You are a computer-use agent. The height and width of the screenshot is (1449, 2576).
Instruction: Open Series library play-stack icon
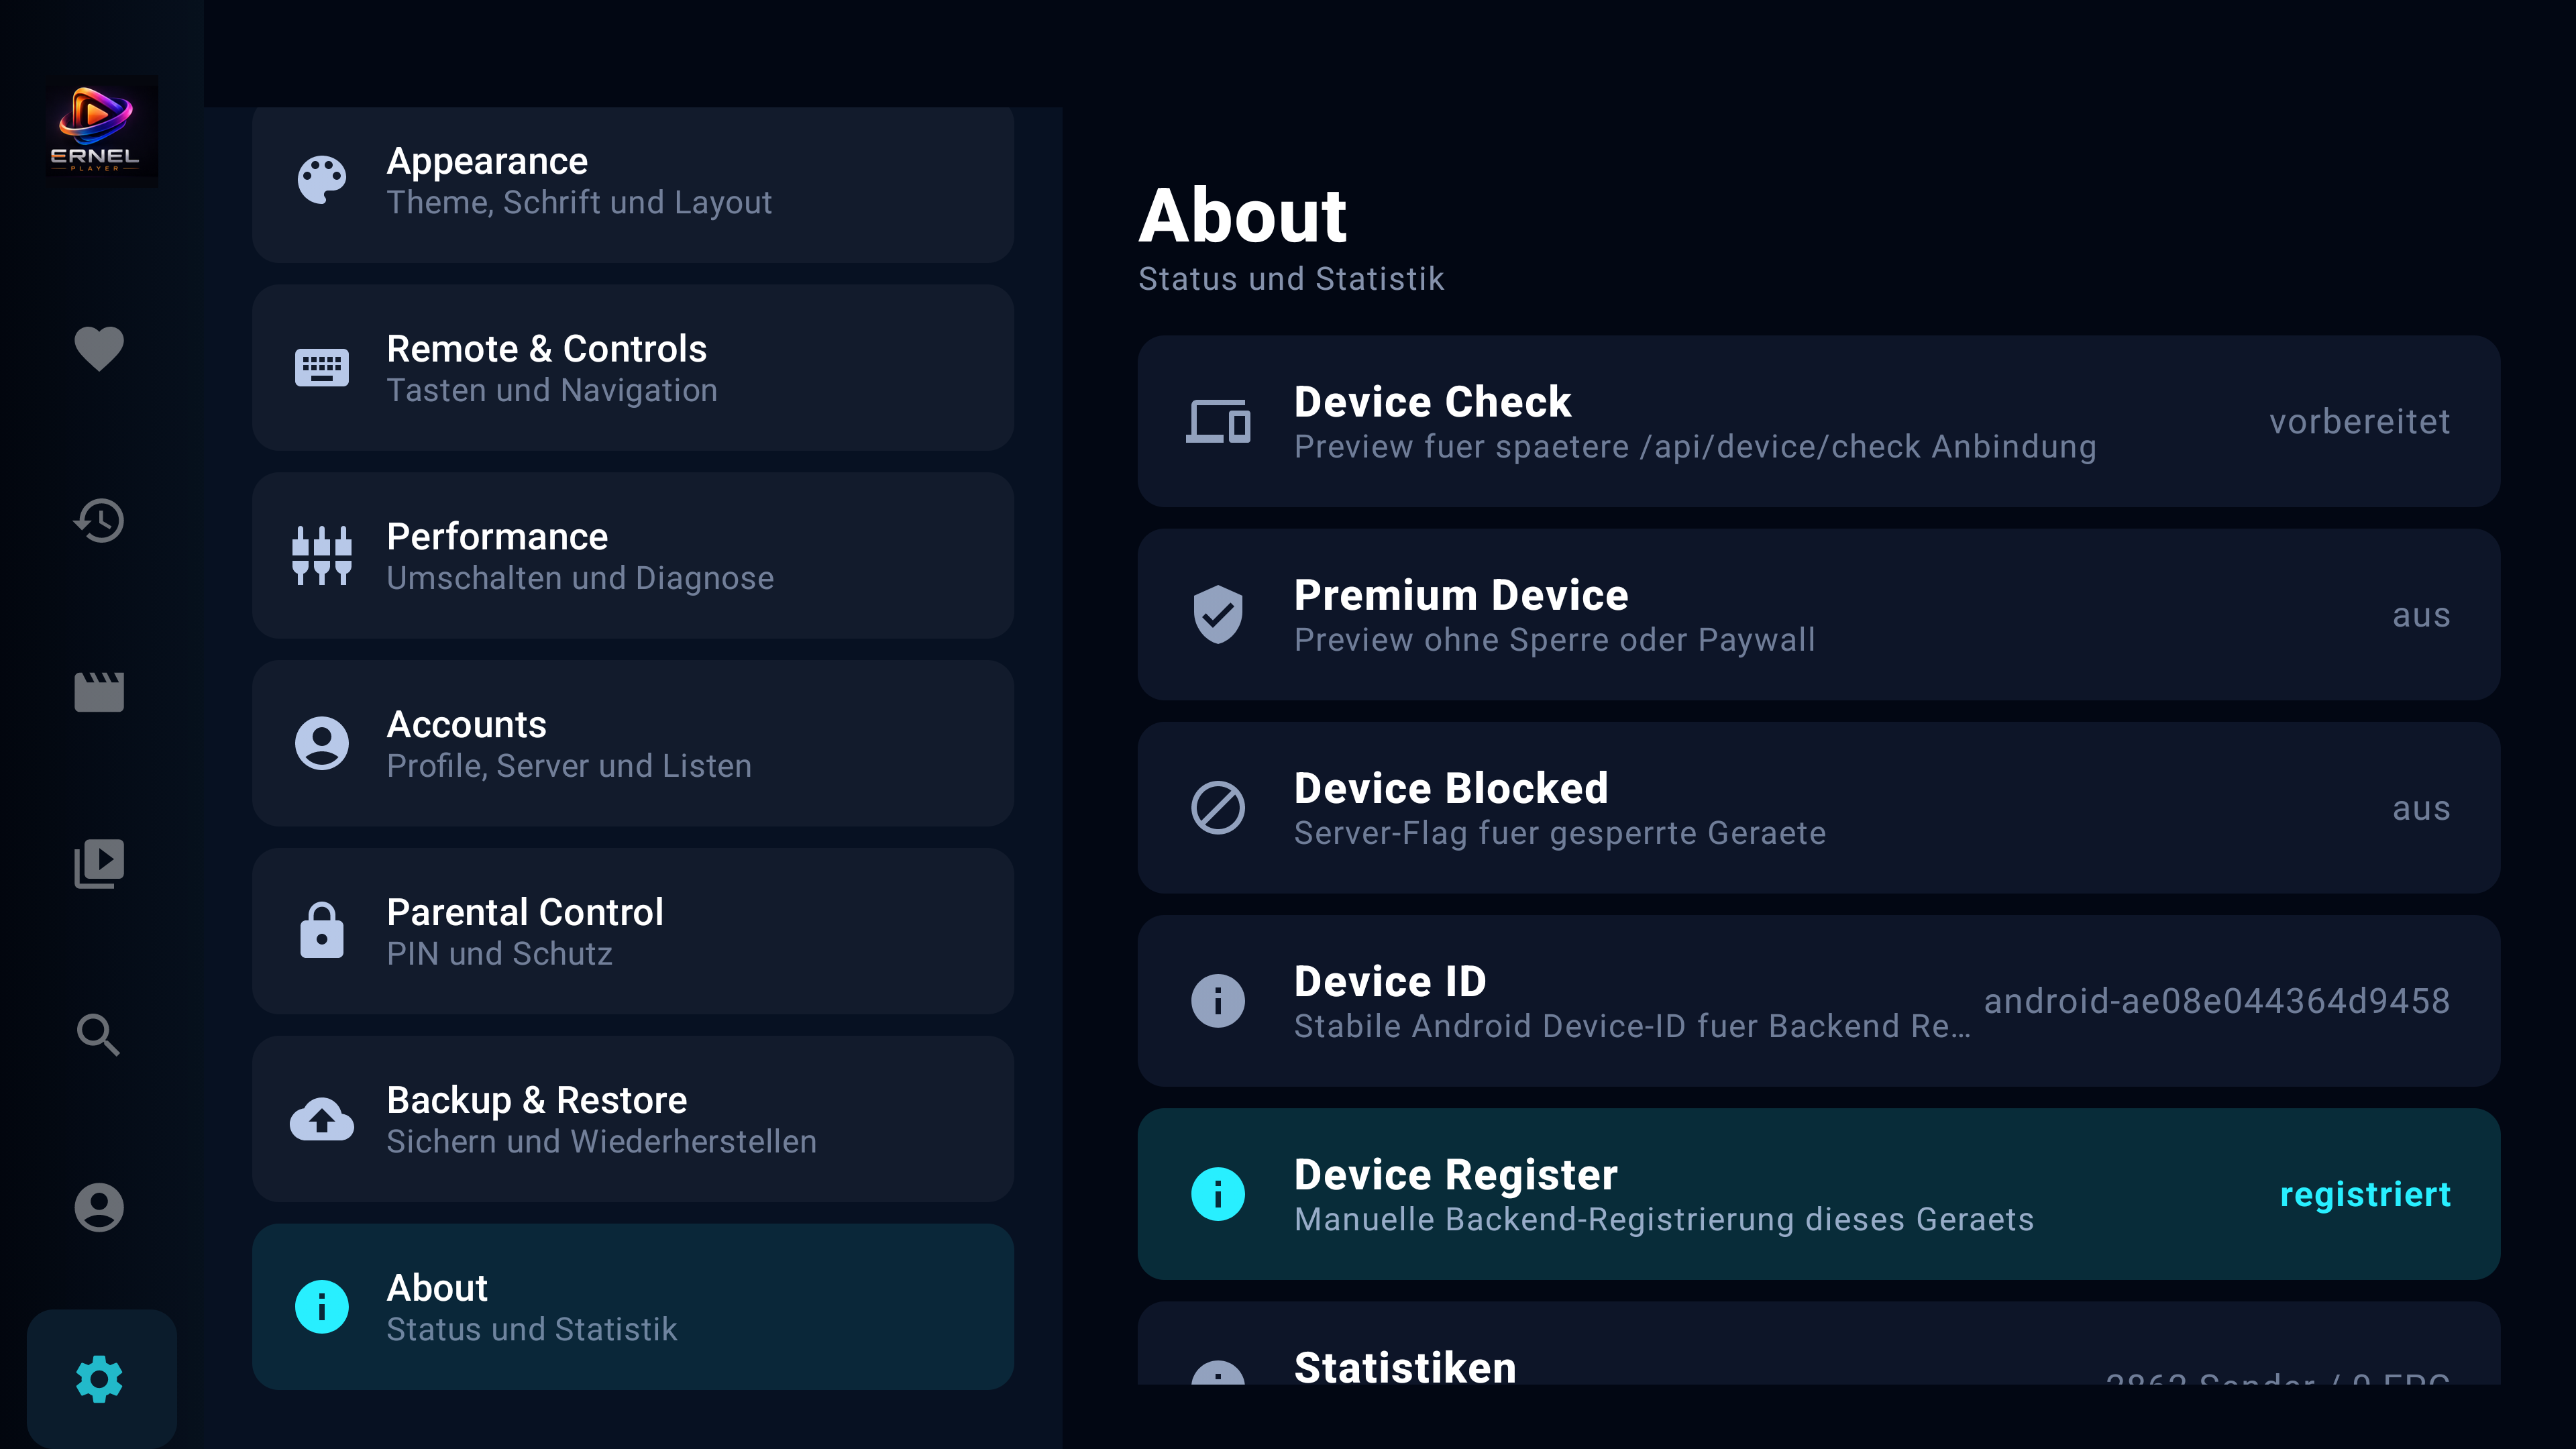[99, 864]
